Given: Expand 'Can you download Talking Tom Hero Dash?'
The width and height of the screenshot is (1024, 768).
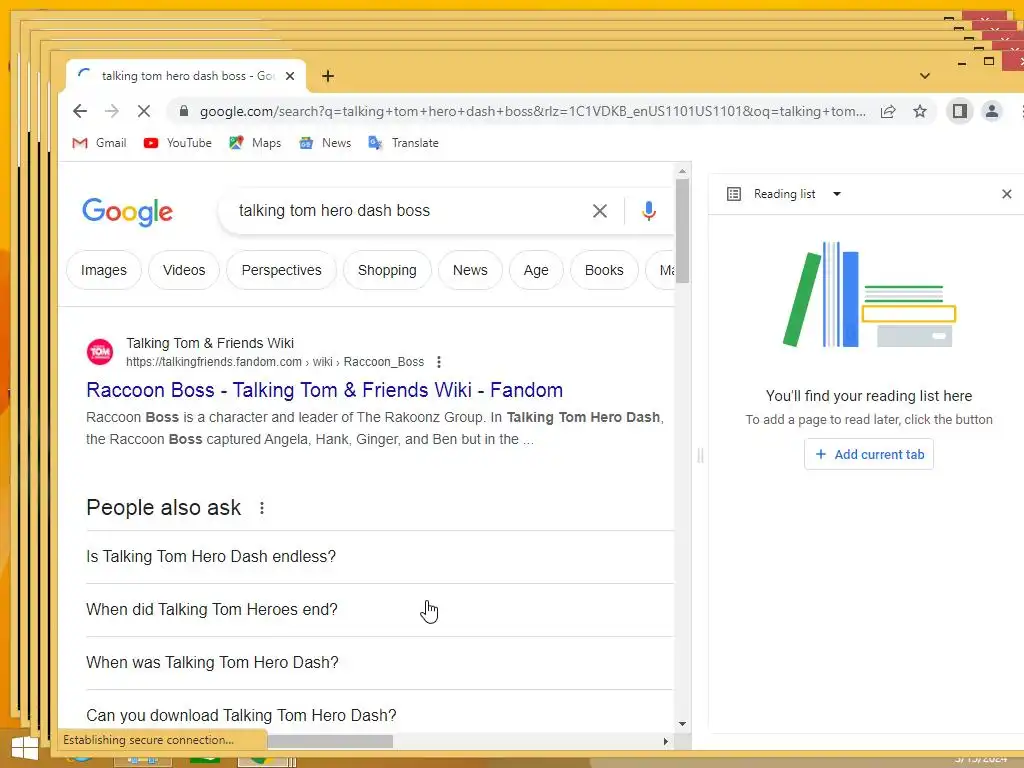Looking at the screenshot, I should pos(379,716).
